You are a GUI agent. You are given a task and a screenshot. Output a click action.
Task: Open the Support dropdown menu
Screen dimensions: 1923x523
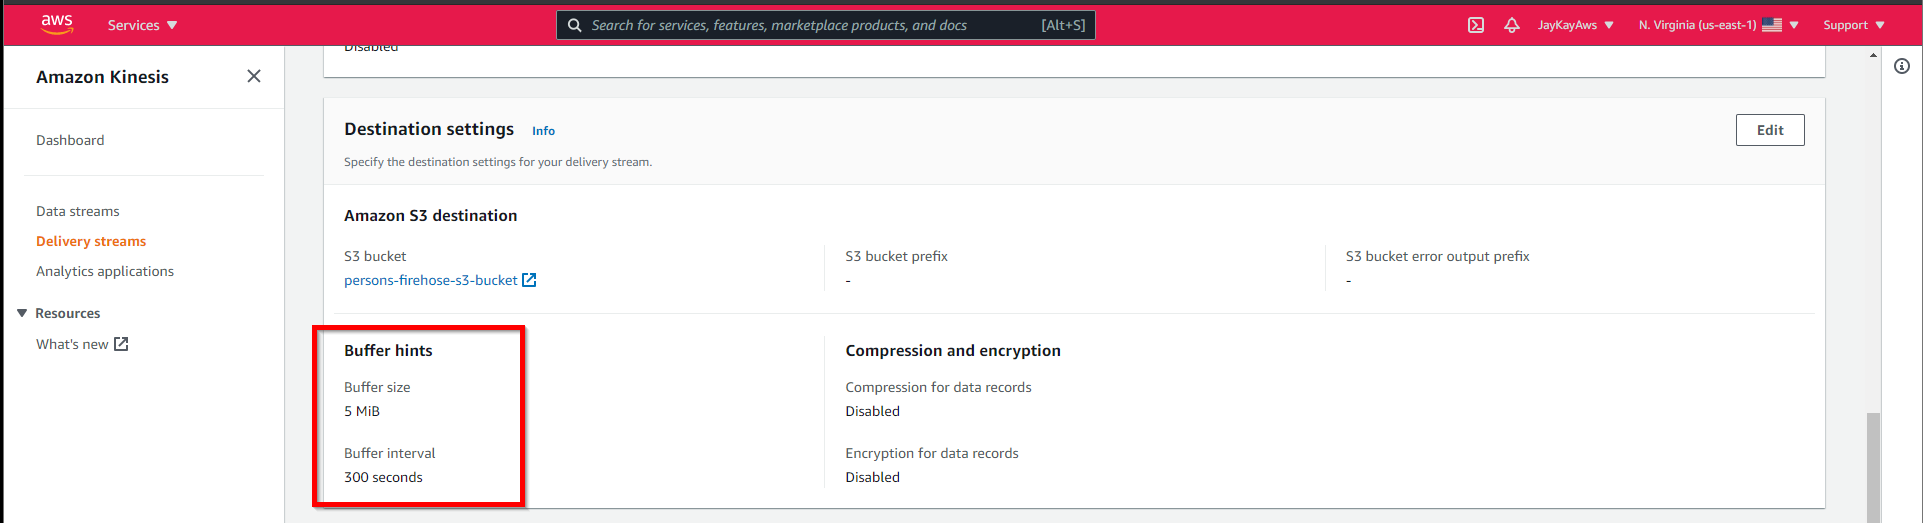coord(1853,25)
